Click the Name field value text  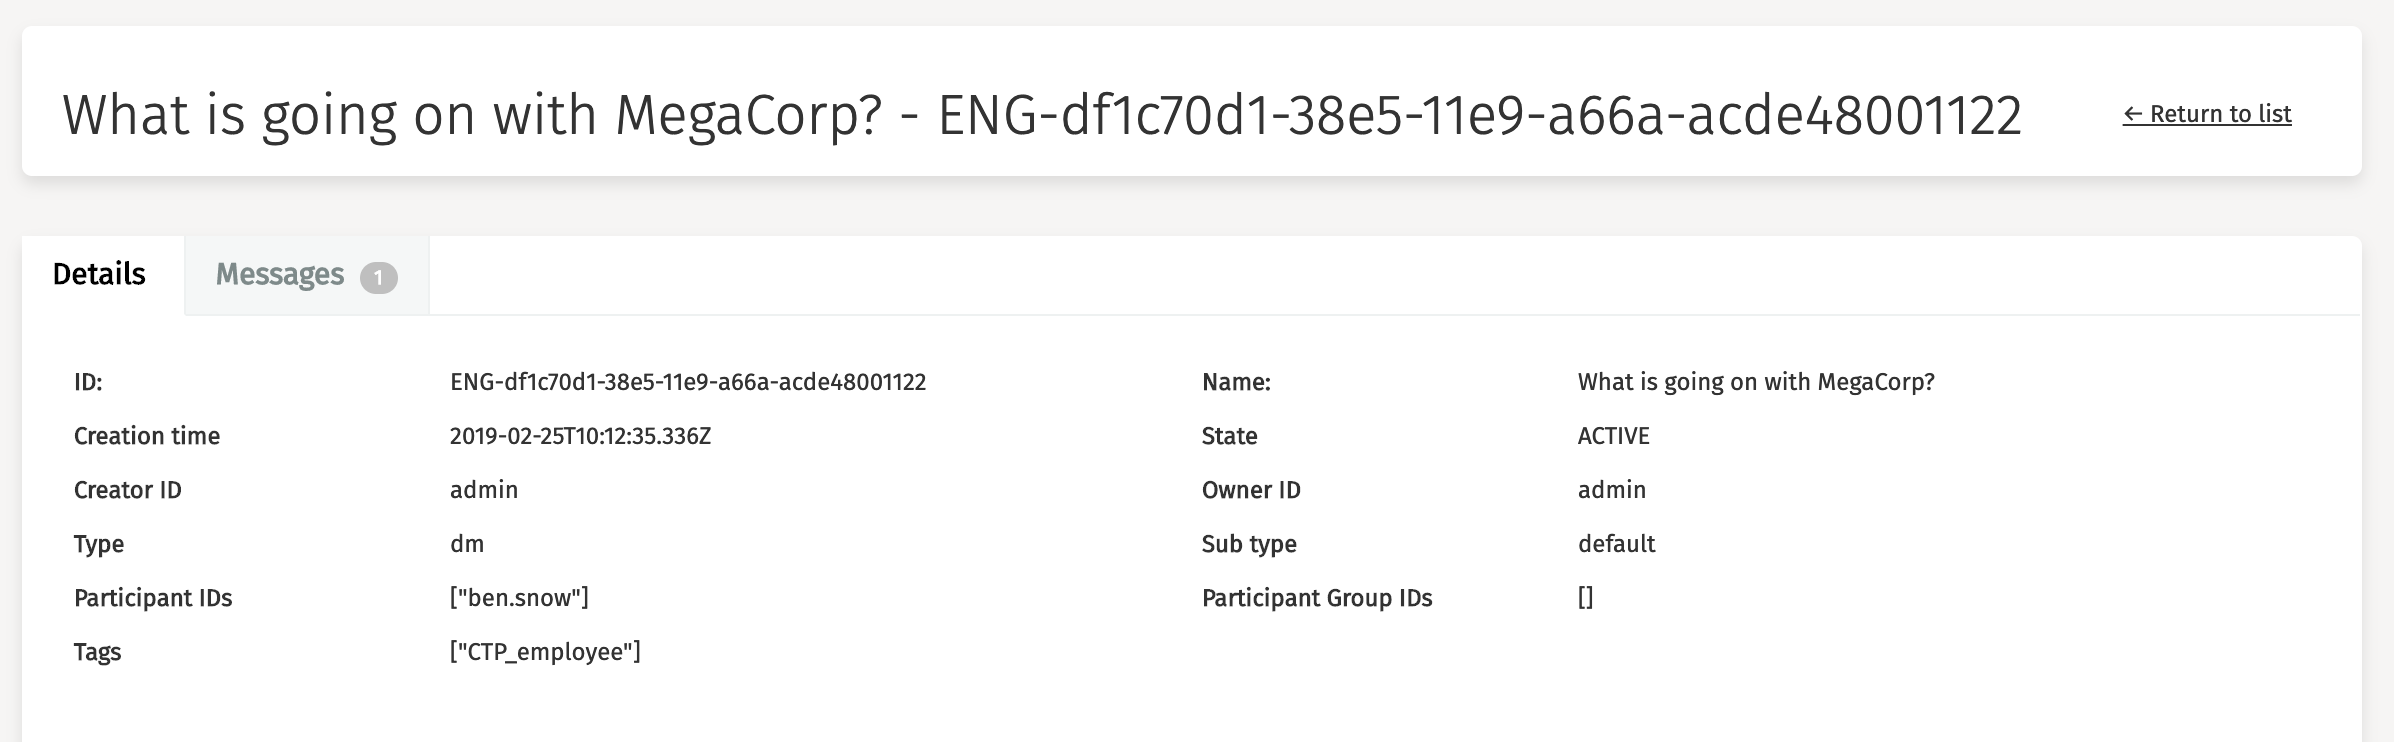pos(1756,382)
